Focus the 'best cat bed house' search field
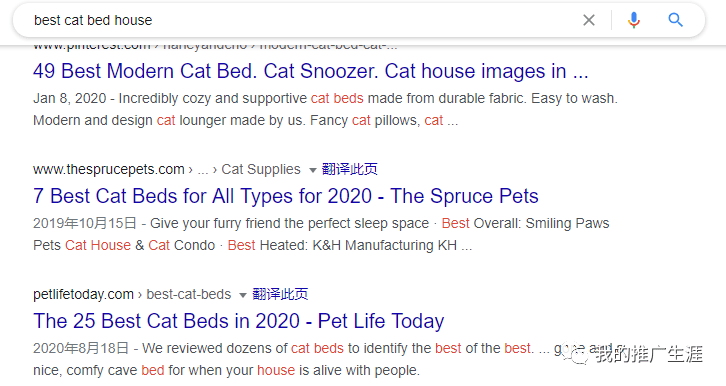This screenshot has width=726, height=386. pyautogui.click(x=301, y=20)
